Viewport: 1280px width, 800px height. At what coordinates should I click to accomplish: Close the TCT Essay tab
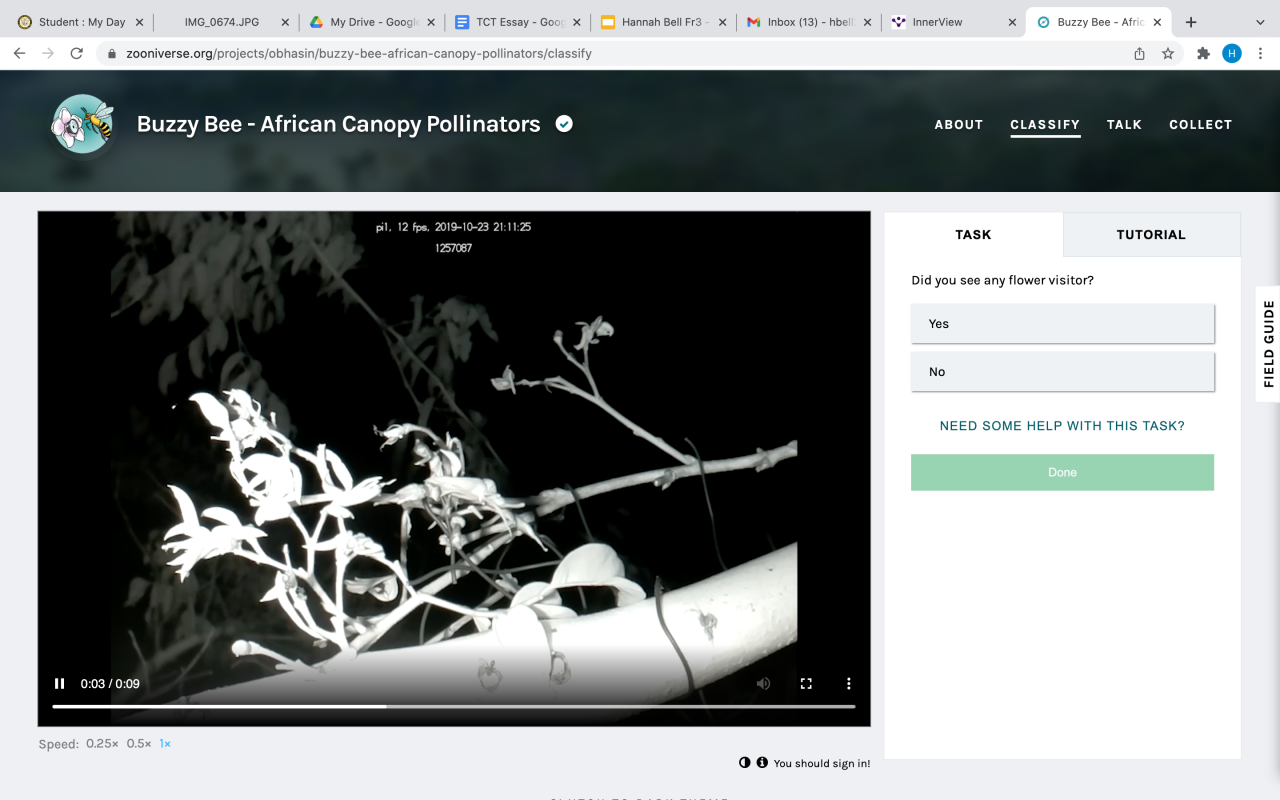577,22
